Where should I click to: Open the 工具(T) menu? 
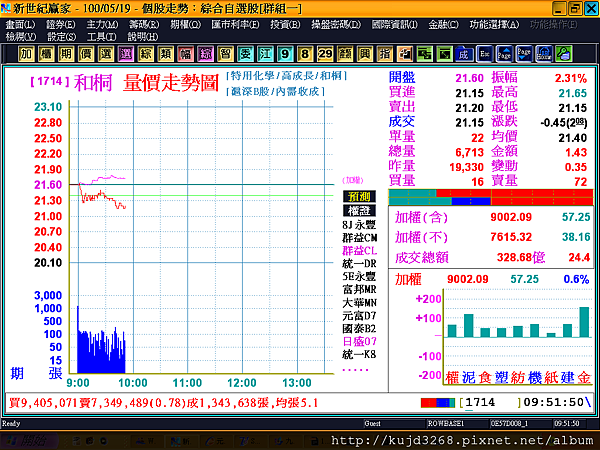[x=101, y=37]
